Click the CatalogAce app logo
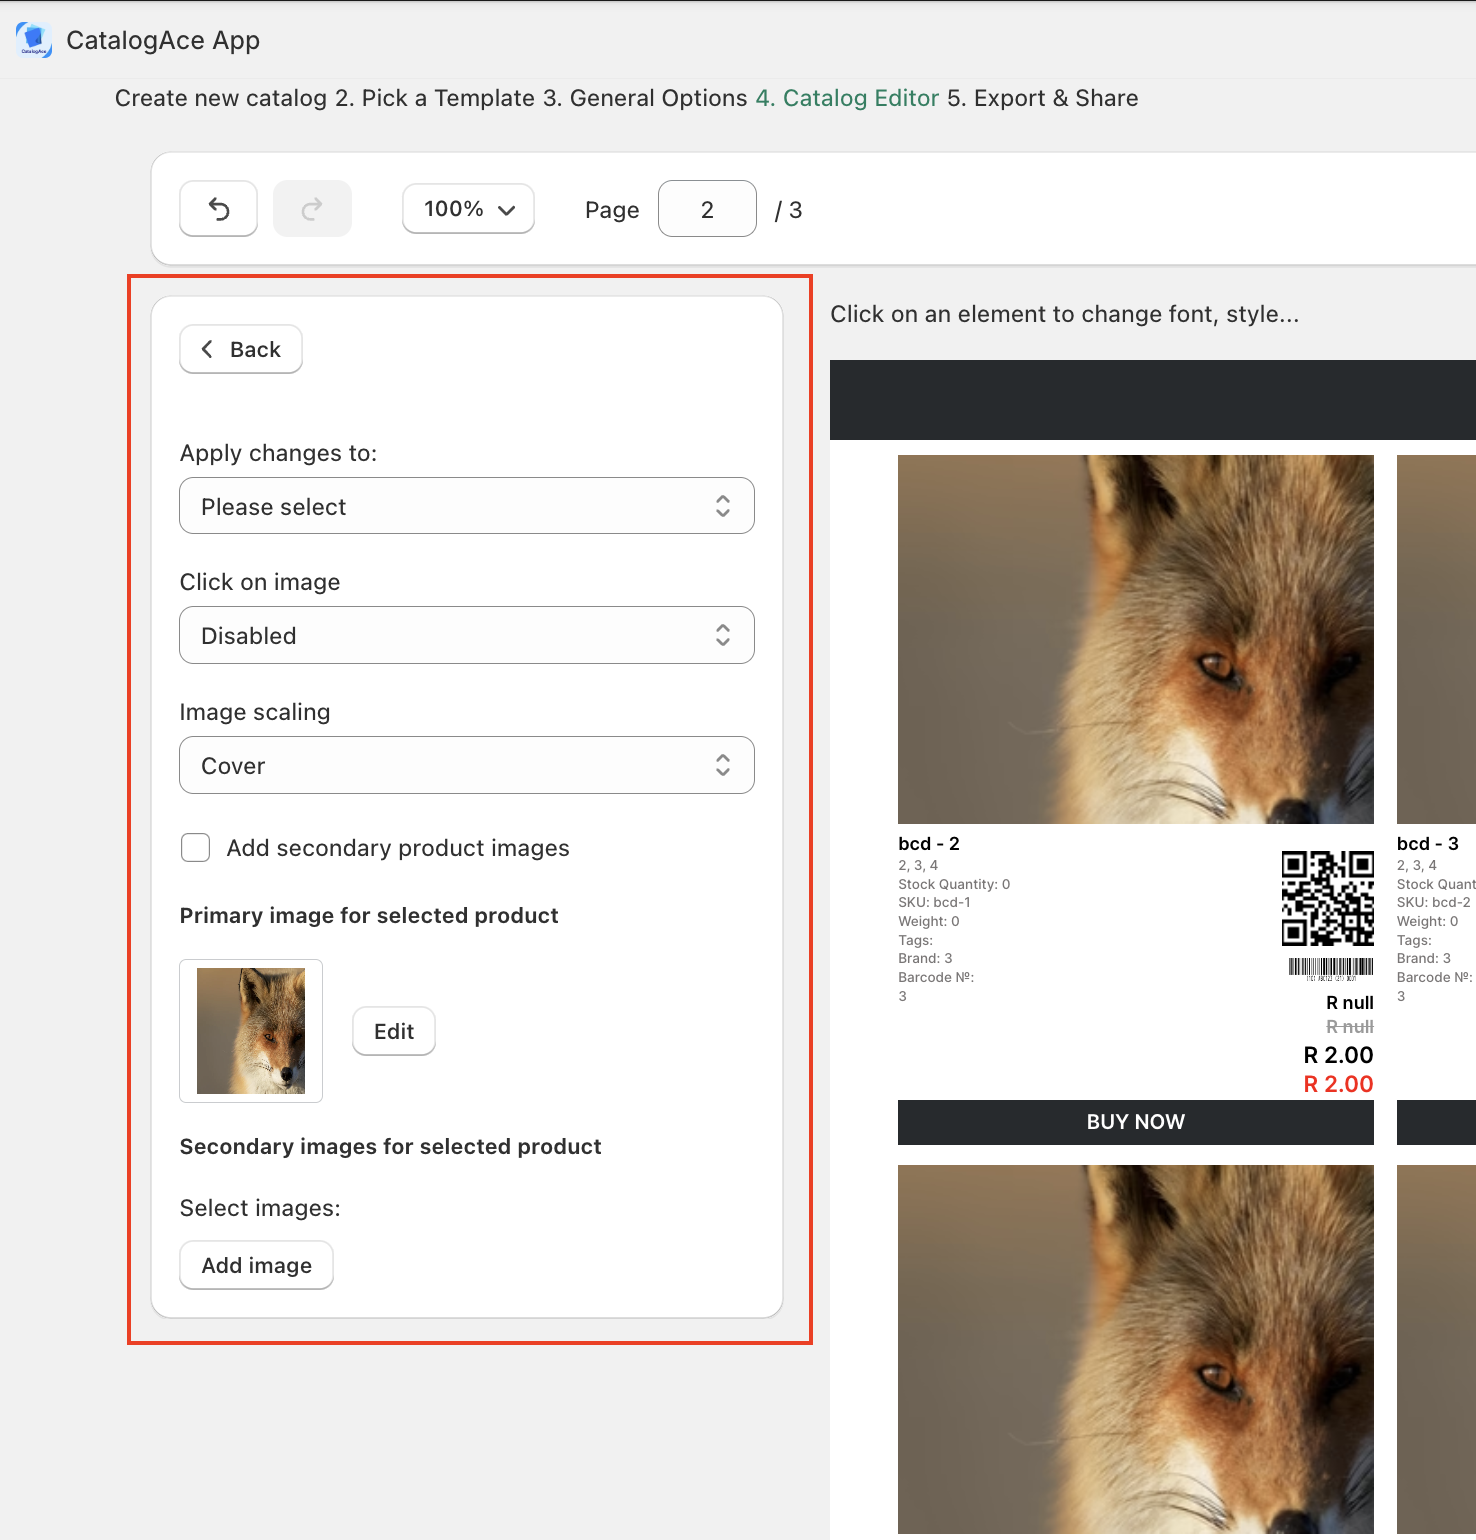The image size is (1476, 1540). (x=34, y=40)
